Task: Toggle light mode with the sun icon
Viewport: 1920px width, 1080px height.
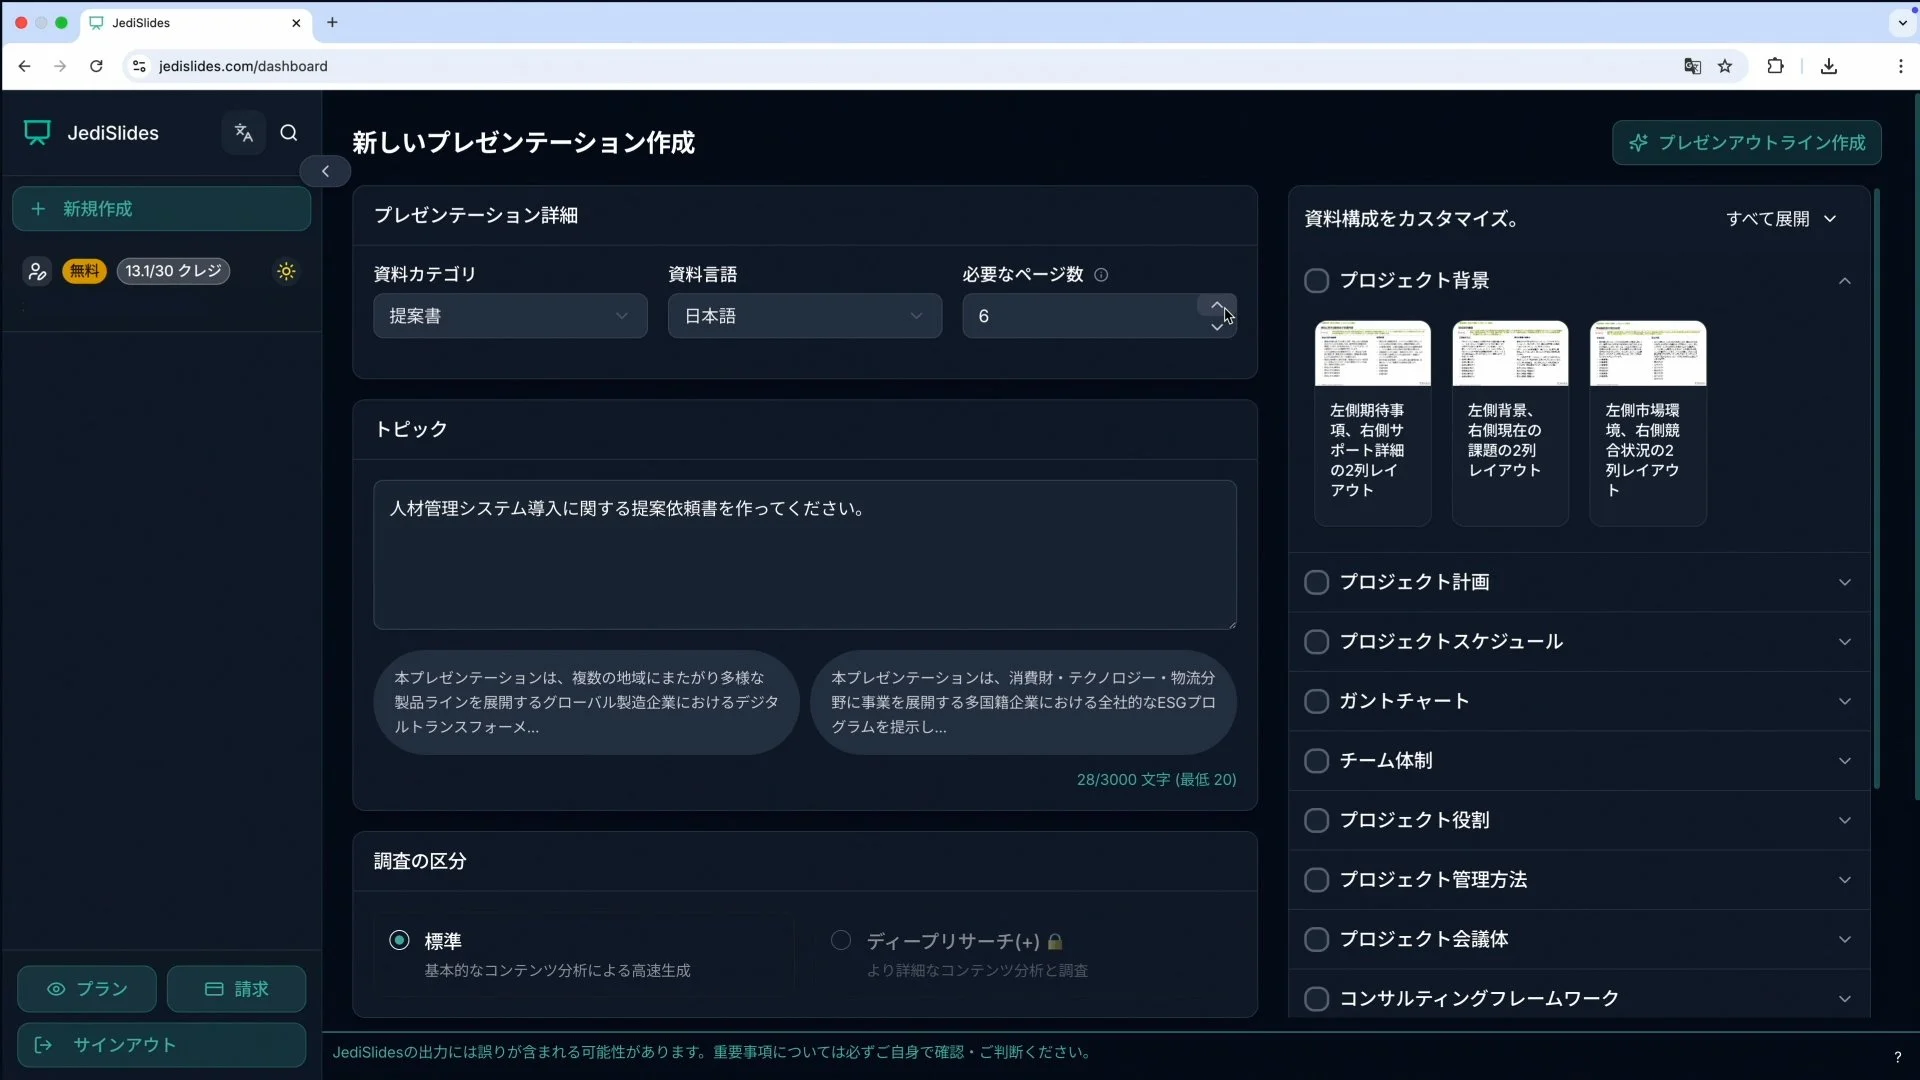Action: coord(286,271)
